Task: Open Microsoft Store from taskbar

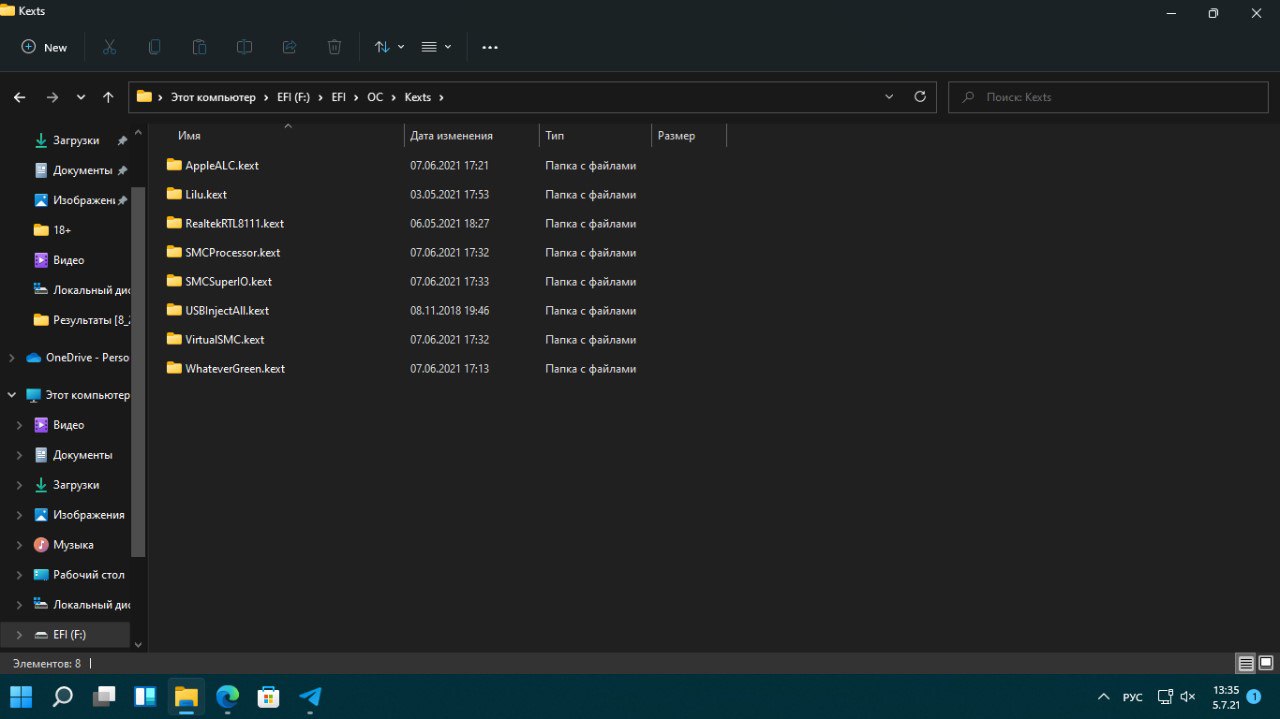Action: (269, 696)
